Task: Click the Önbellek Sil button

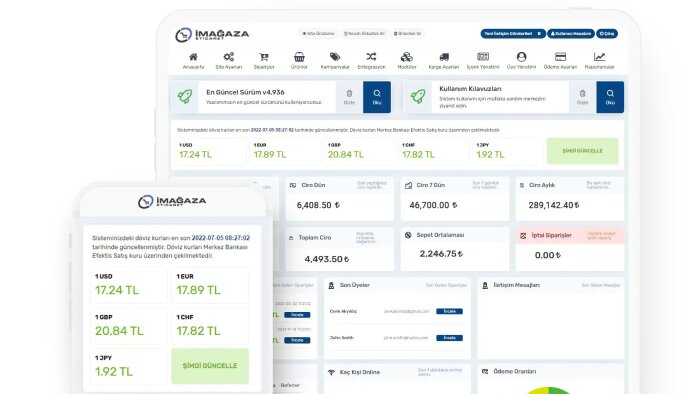Action: 408,33
